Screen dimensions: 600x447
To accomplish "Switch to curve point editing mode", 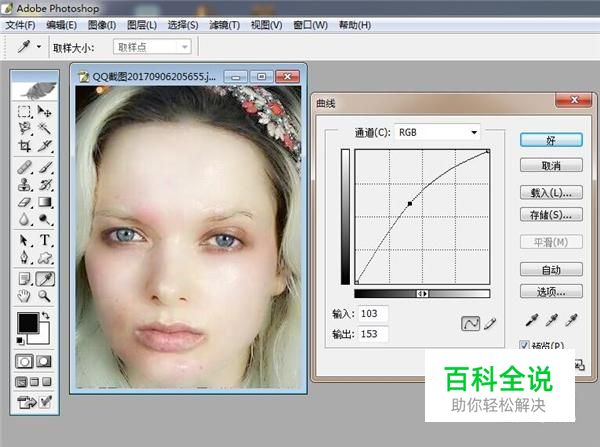I will 470,322.
